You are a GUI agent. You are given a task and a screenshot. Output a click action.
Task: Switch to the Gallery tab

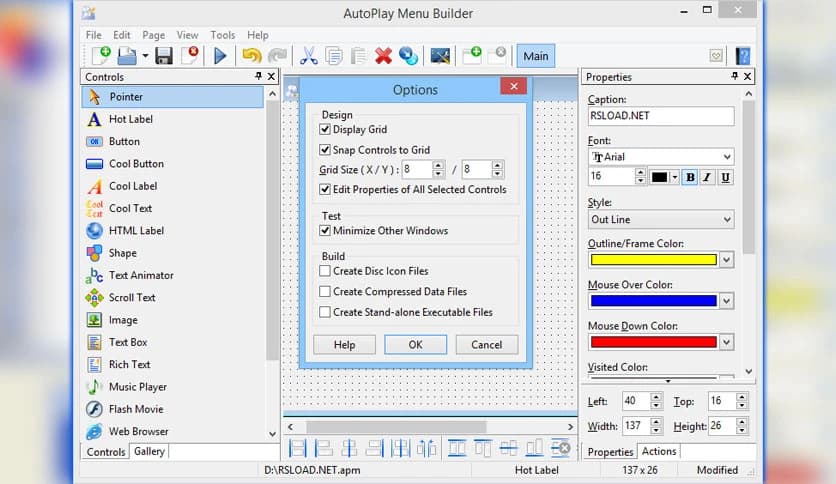coord(149,451)
